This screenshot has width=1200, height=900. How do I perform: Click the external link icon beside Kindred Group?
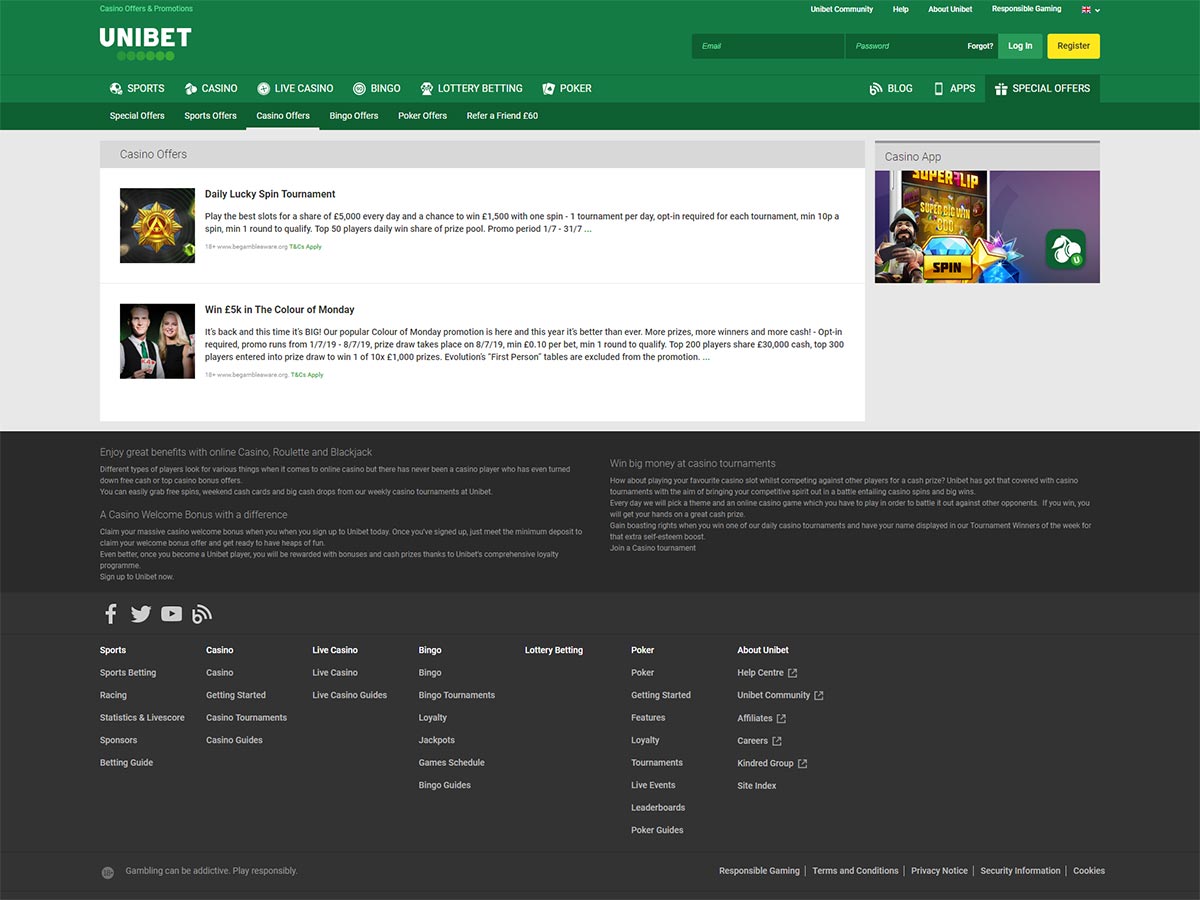(803, 763)
